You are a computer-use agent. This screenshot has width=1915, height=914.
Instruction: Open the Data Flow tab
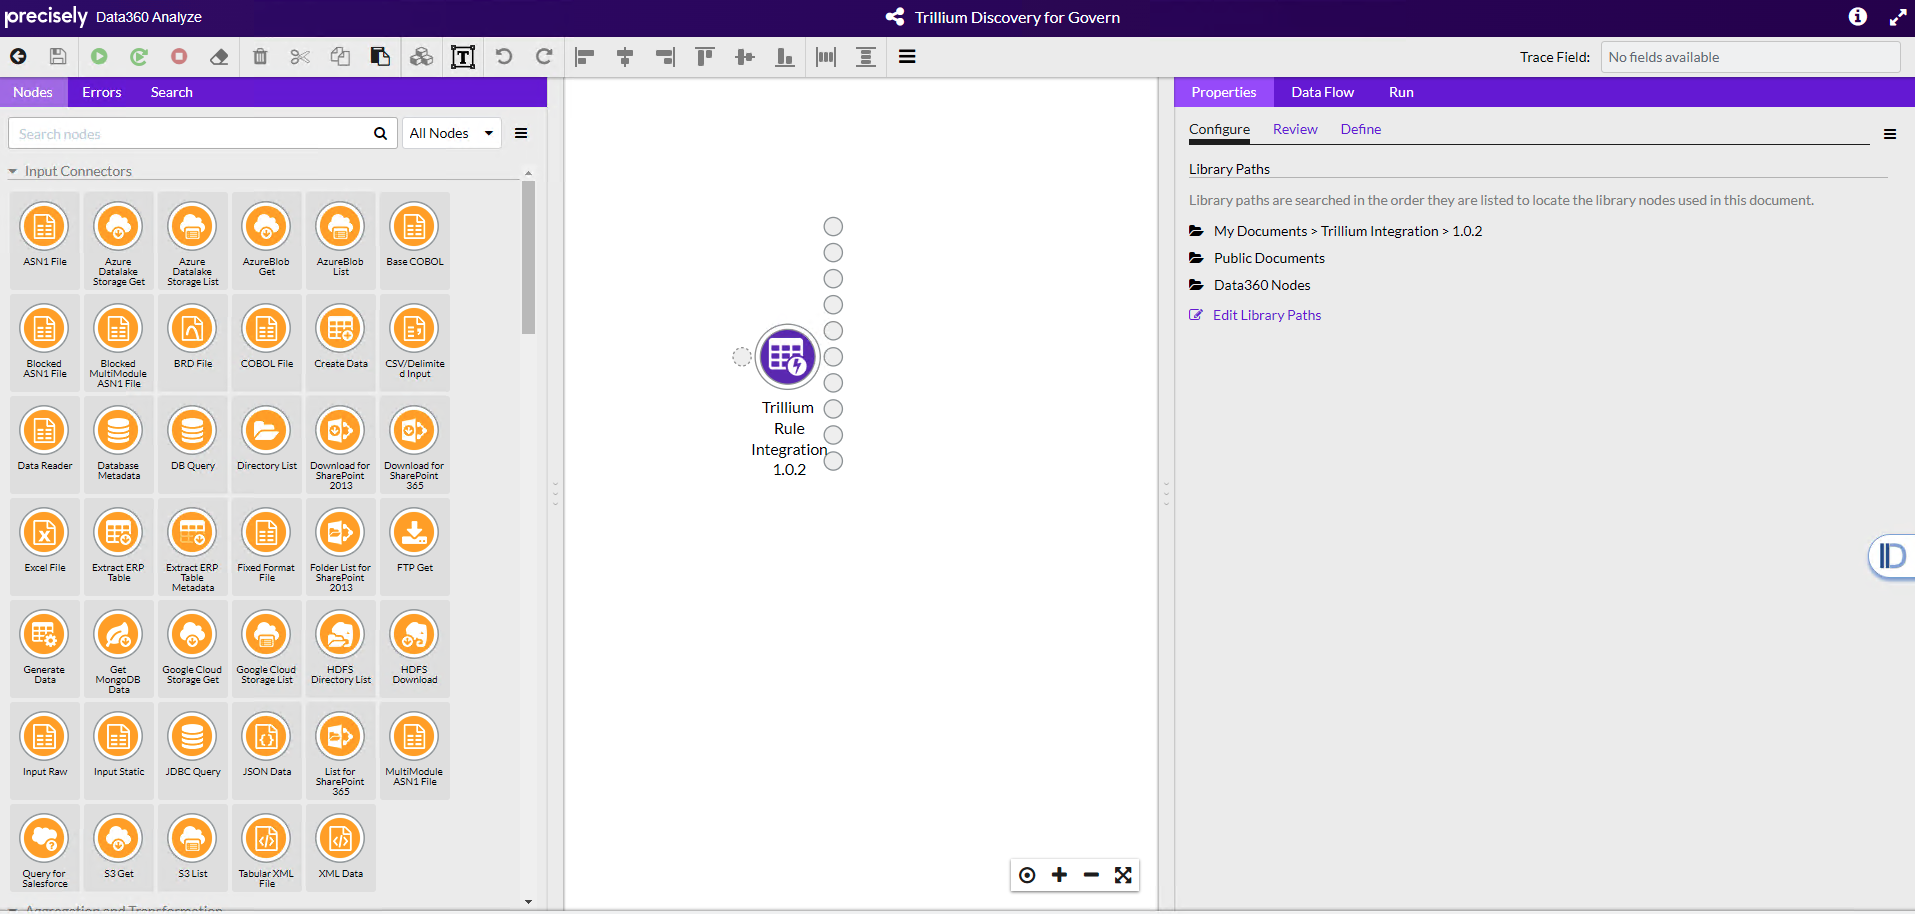pyautogui.click(x=1322, y=92)
